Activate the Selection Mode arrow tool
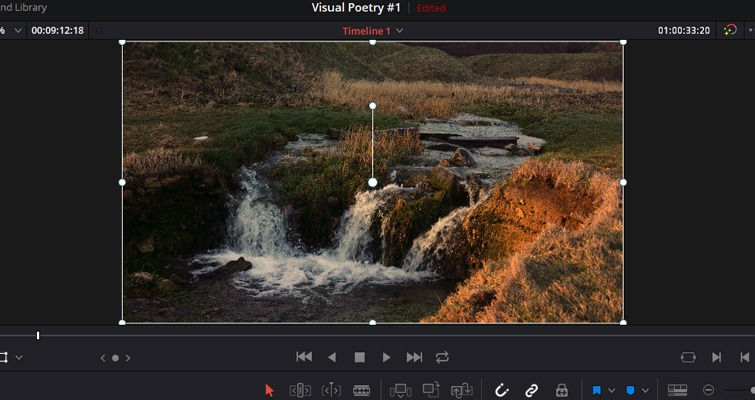 269,390
